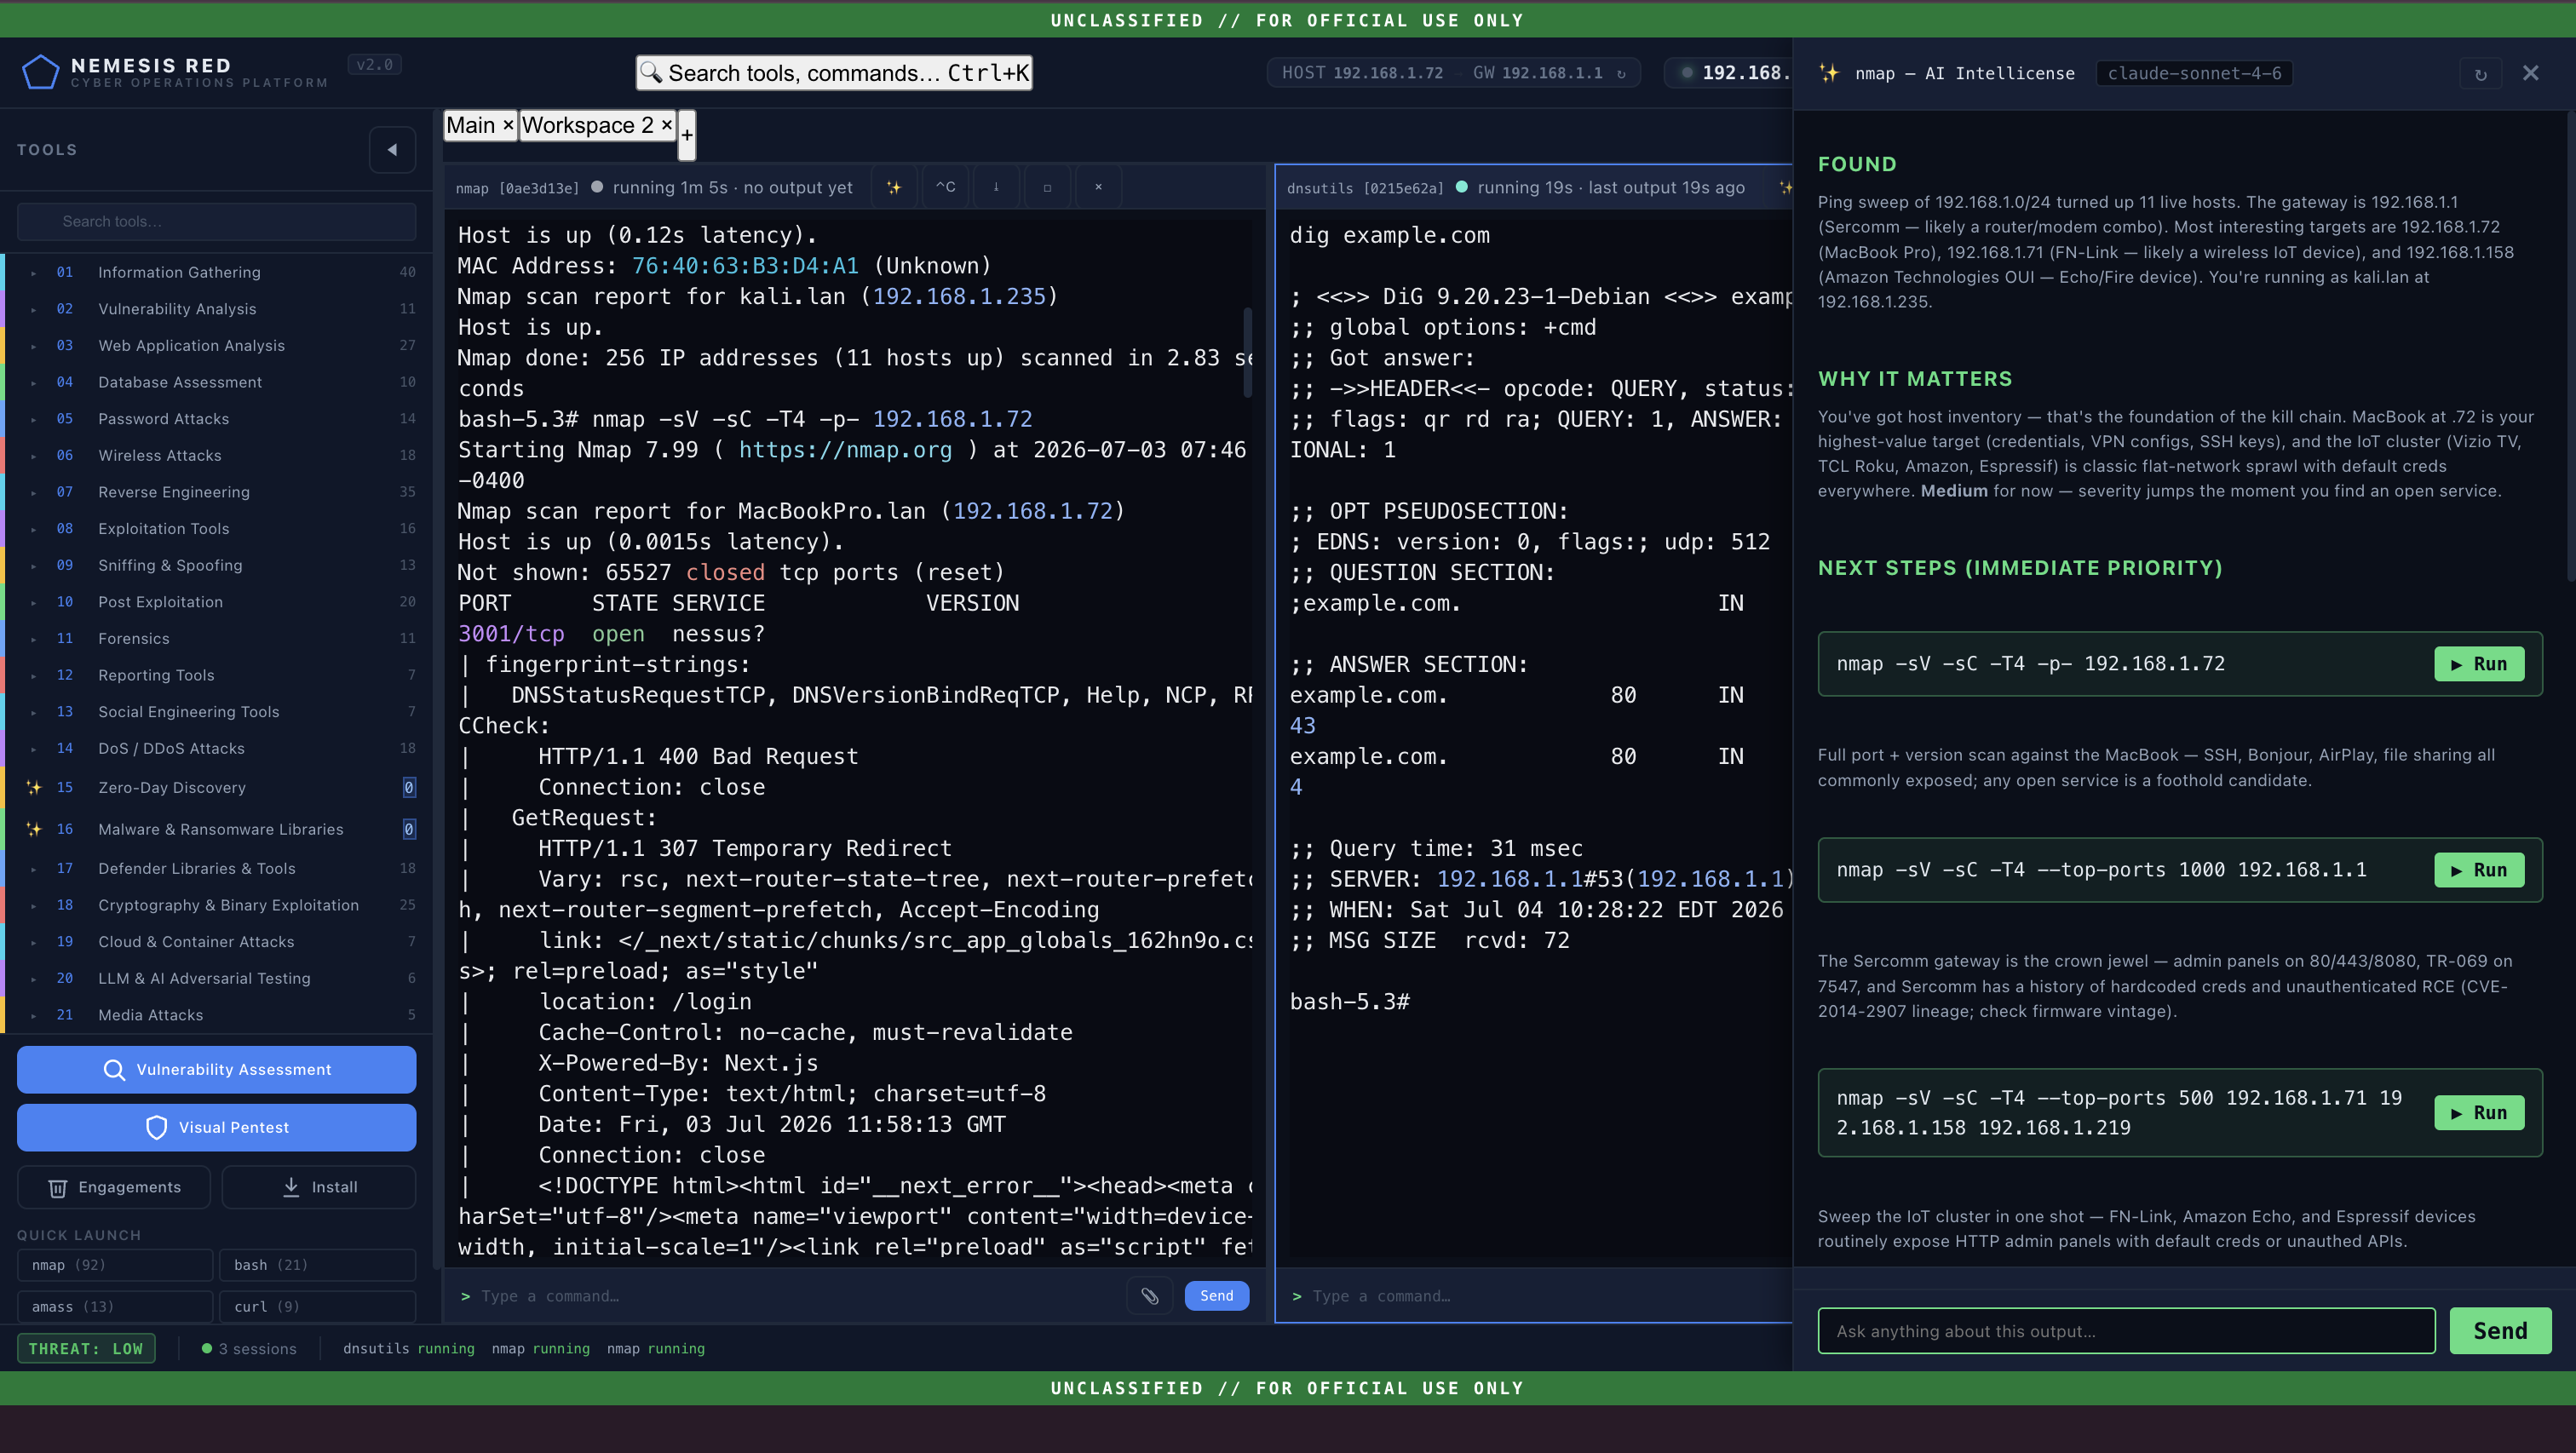
Task: Click the Nemesis Red hexagon logo
Action: [x=41, y=72]
